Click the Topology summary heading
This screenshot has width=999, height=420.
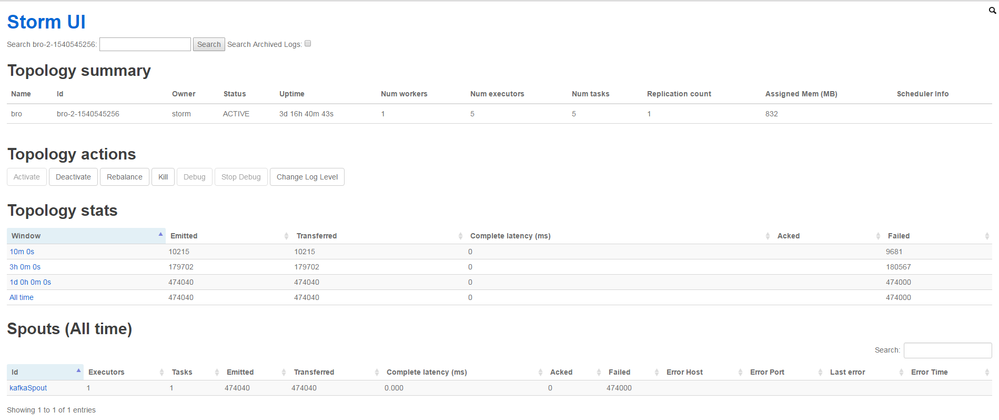[x=79, y=71]
